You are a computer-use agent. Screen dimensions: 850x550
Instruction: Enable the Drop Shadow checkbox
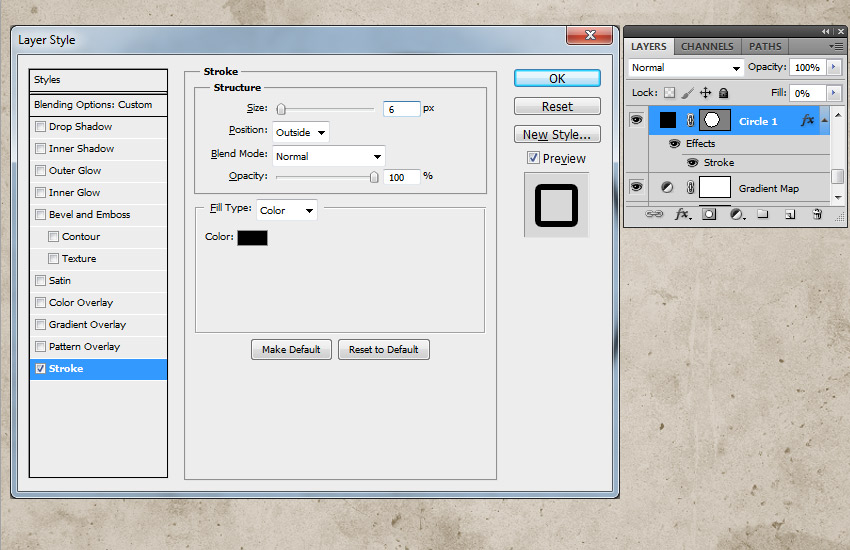pyautogui.click(x=40, y=127)
